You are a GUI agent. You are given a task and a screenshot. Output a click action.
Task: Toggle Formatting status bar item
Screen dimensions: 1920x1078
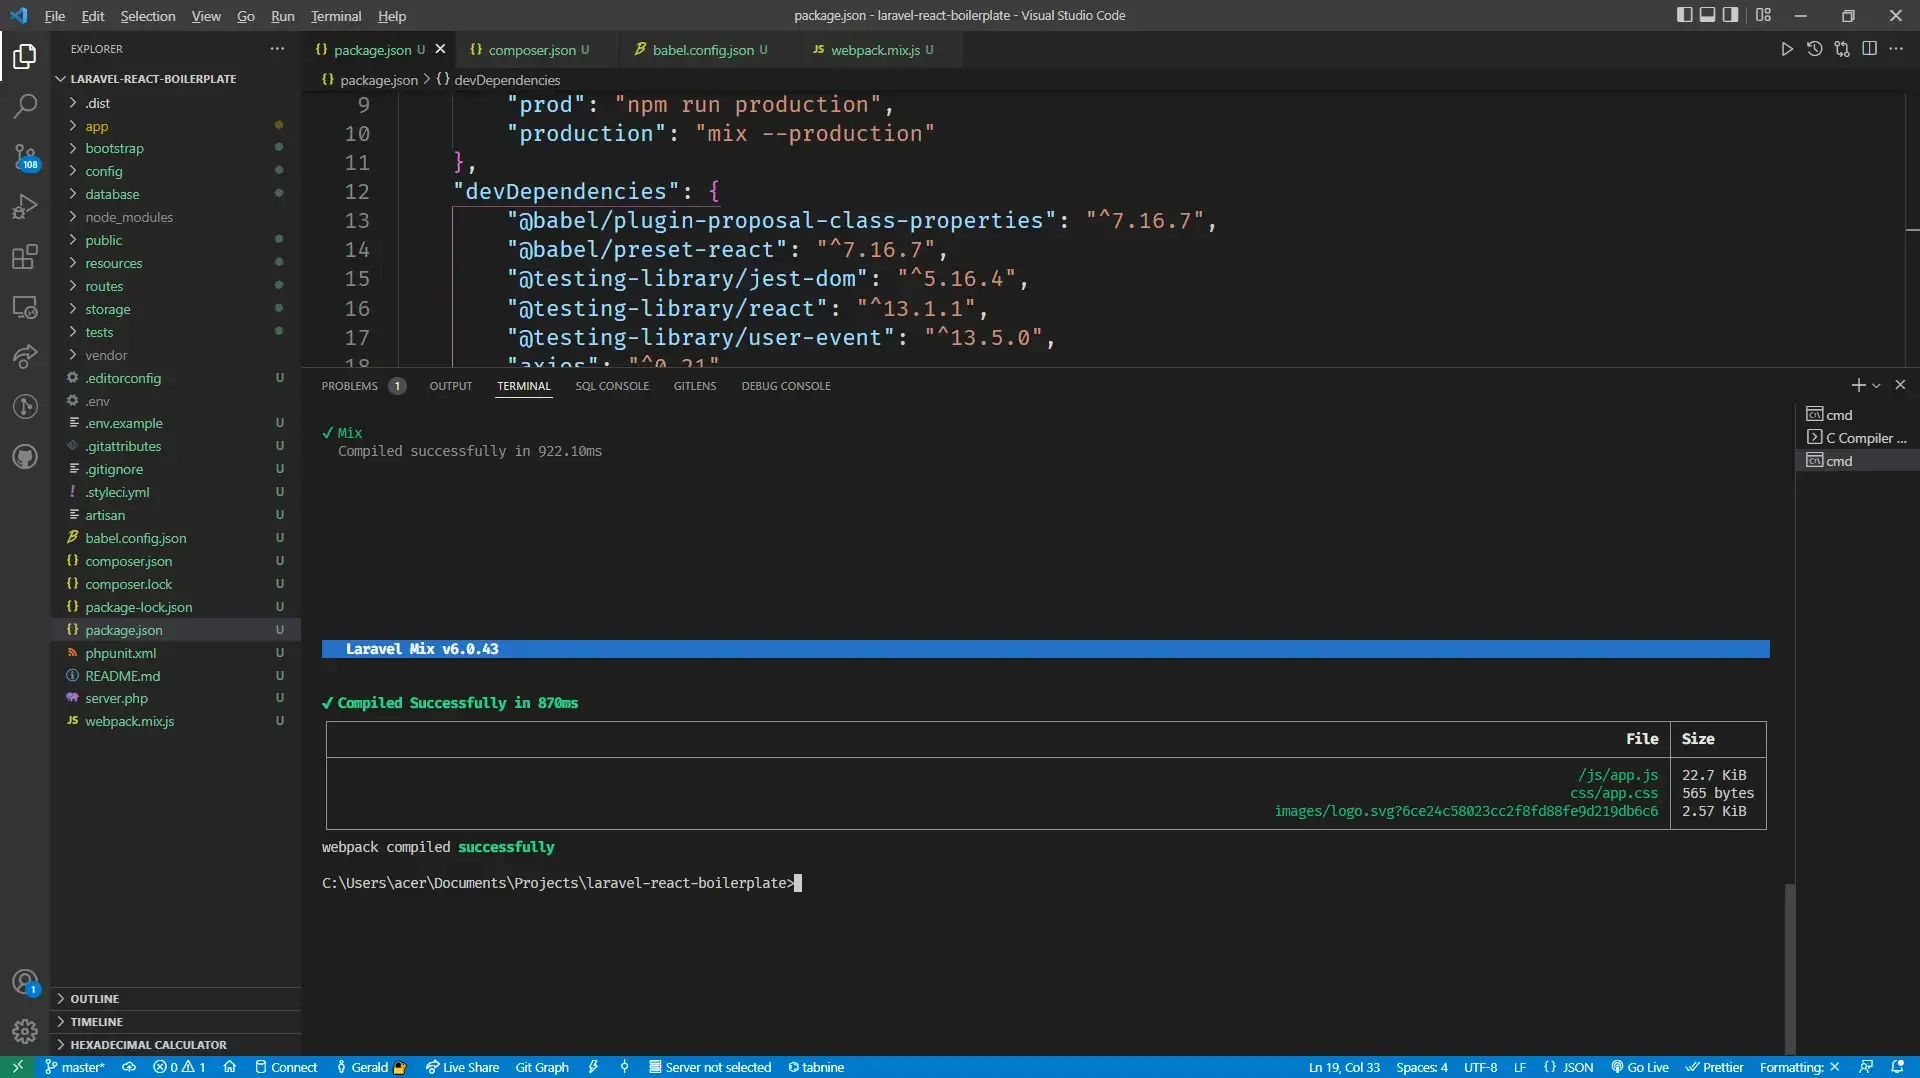[x=1800, y=1067]
